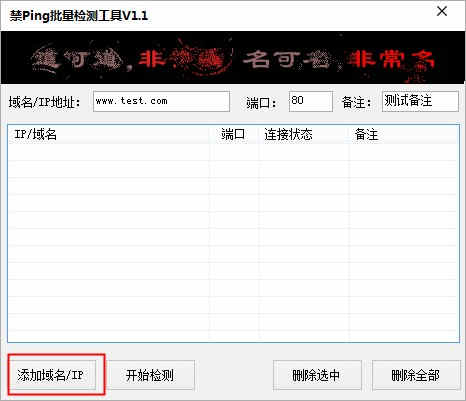Focus the www.test.com domain input field
Viewport: 466px width, 401px height.
click(x=161, y=101)
